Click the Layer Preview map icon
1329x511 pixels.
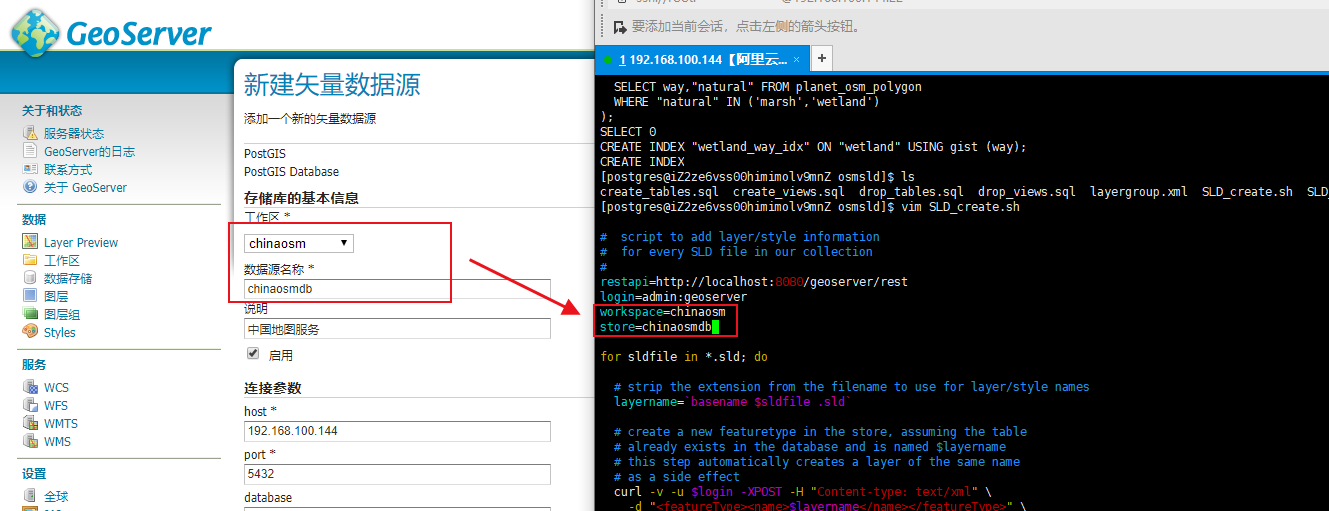[x=30, y=242]
